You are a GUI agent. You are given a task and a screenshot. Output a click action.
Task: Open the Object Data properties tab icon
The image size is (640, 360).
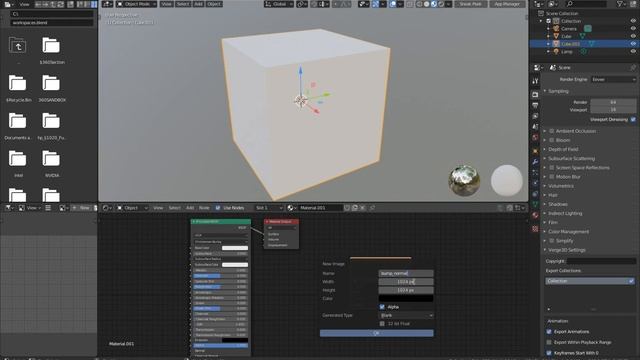tap(535, 205)
